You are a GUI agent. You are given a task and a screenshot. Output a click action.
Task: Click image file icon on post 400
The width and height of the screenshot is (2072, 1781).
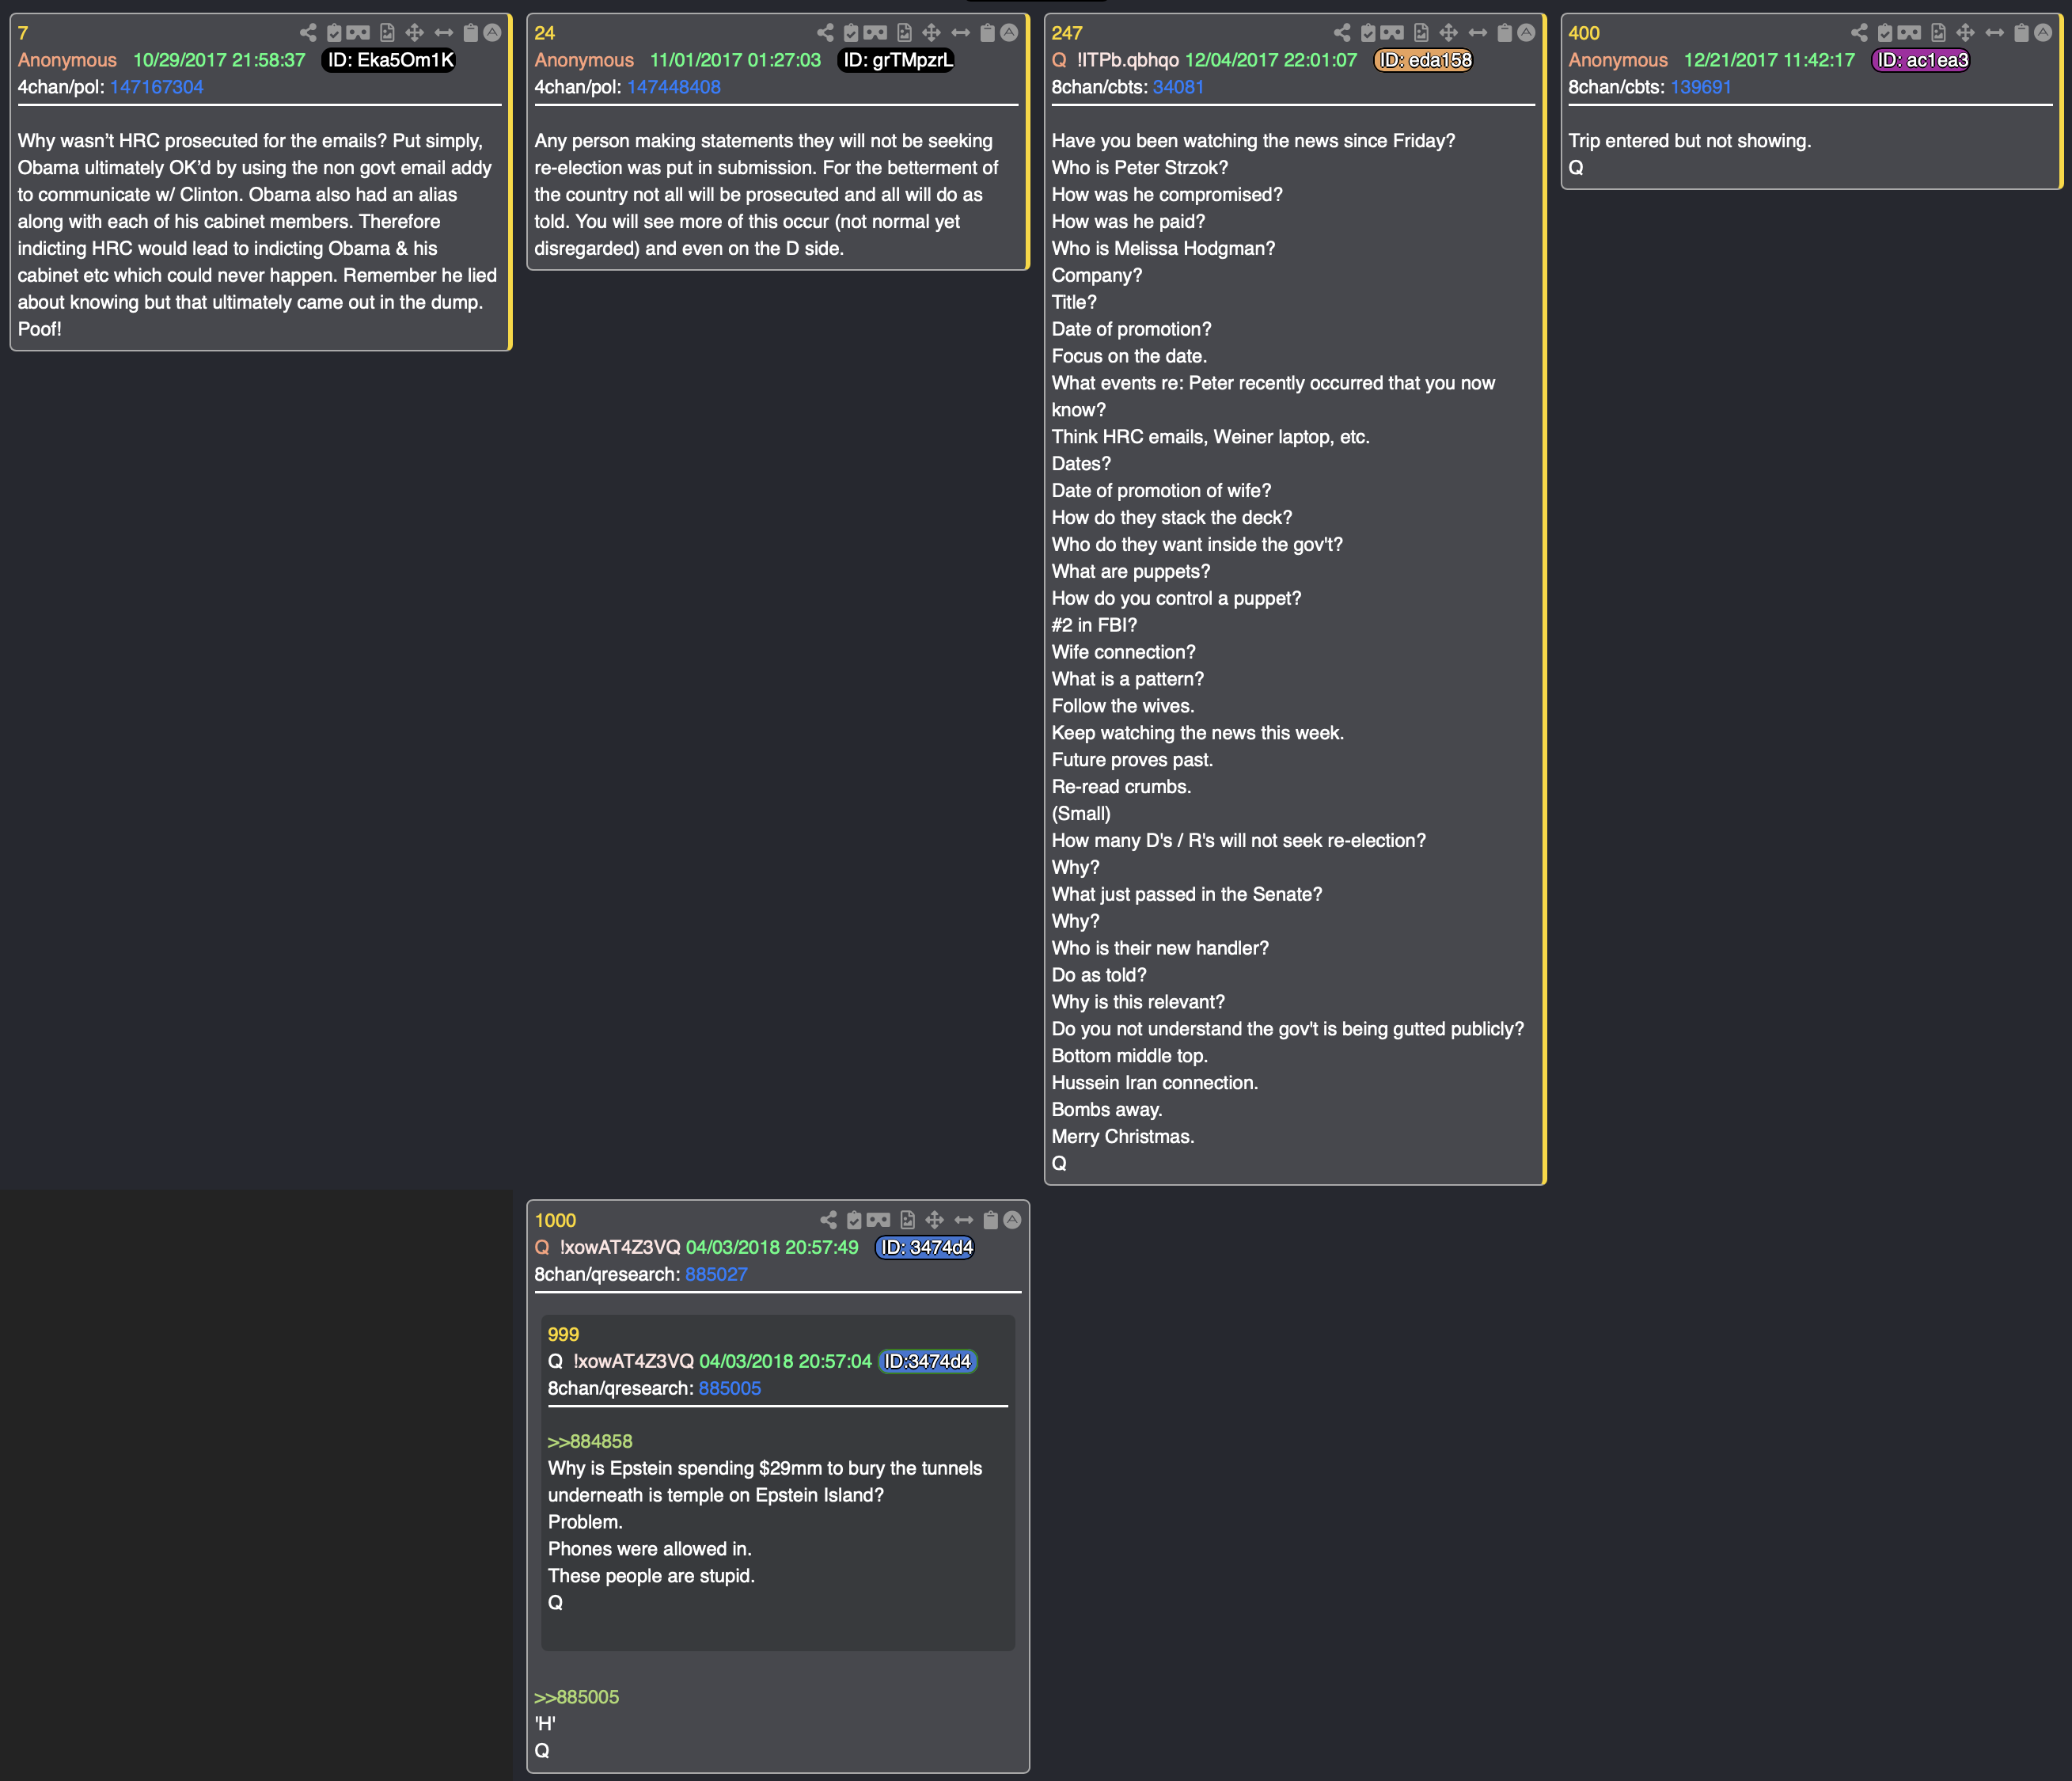(1938, 33)
